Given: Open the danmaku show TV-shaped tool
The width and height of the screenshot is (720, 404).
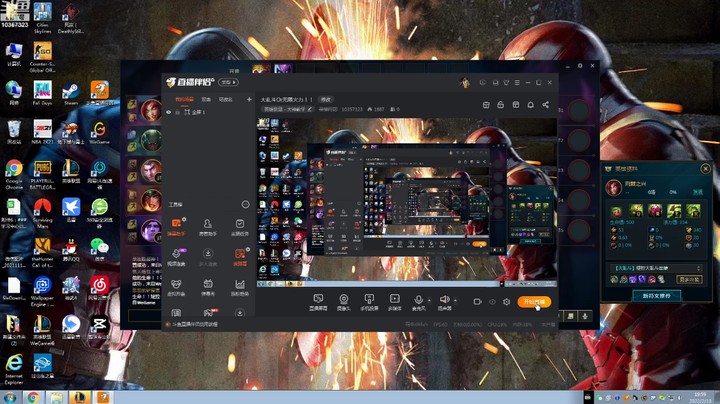Looking at the screenshot, I should click(208, 287).
